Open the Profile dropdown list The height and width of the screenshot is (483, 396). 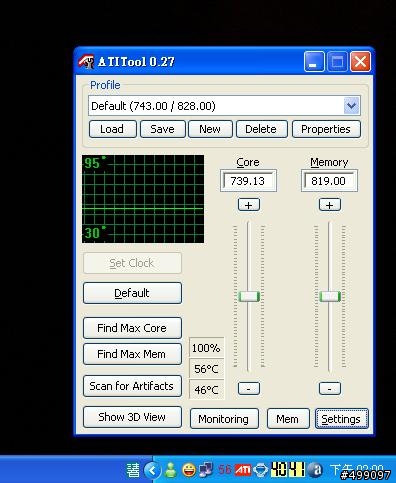tap(352, 106)
